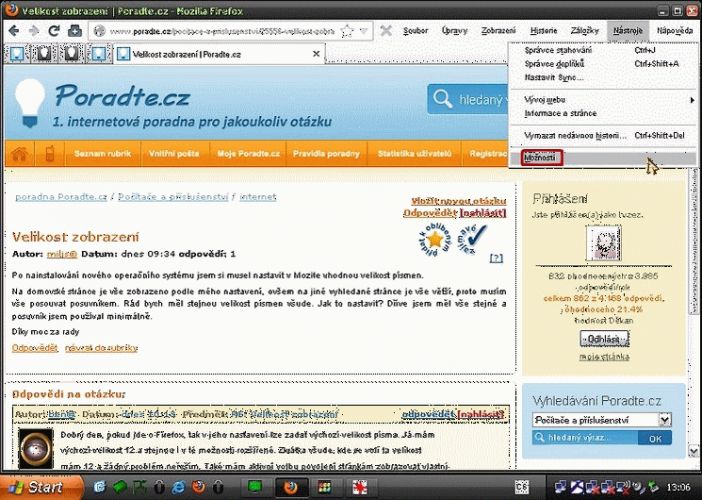Choose Vymazat nedávnou historii

click(x=603, y=135)
